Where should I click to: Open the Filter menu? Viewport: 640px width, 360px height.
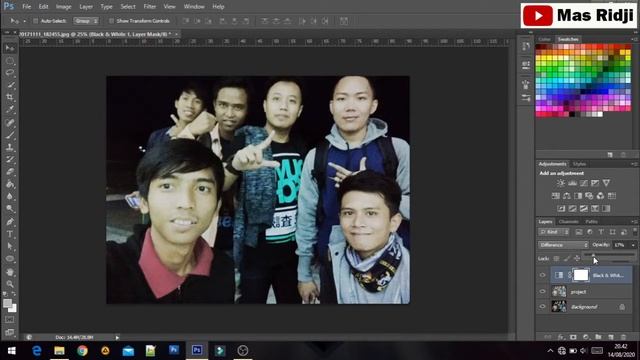point(150,7)
